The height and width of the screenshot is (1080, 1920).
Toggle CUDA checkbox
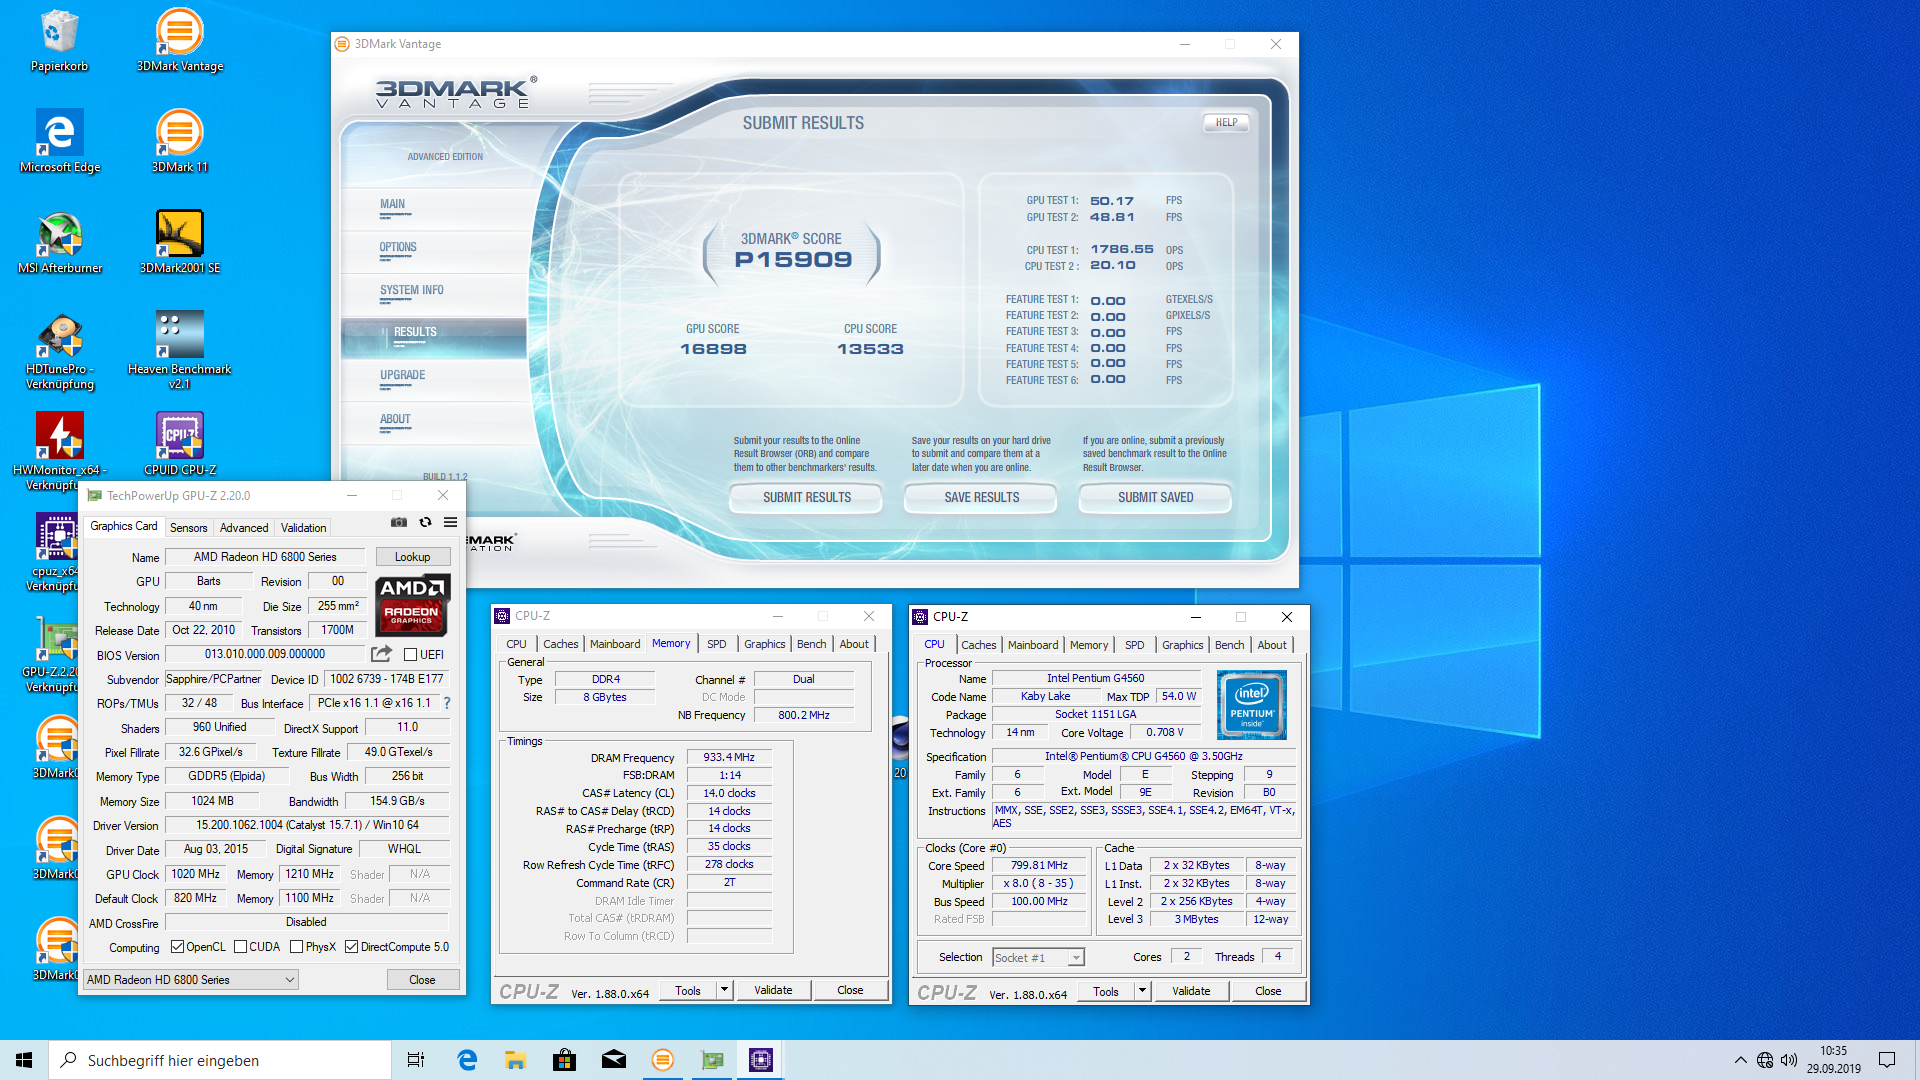[240, 947]
